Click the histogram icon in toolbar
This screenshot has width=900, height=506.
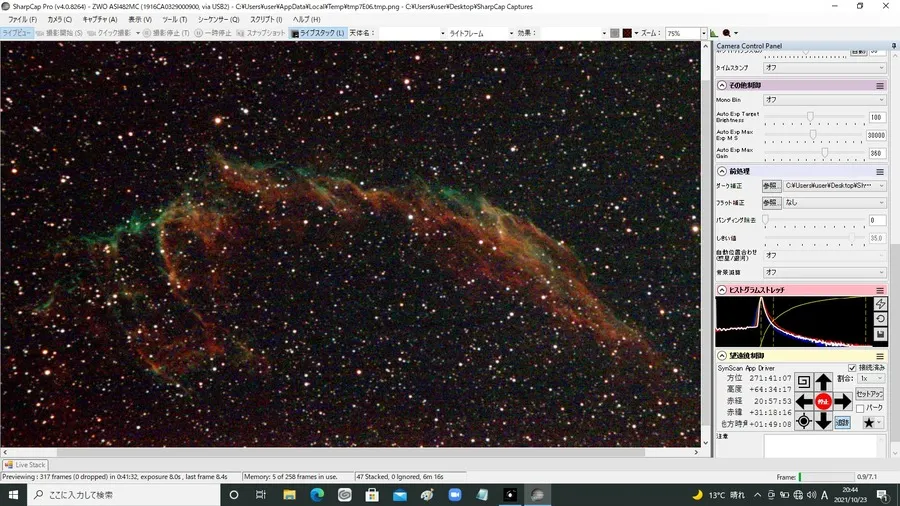pyautogui.click(x=714, y=33)
